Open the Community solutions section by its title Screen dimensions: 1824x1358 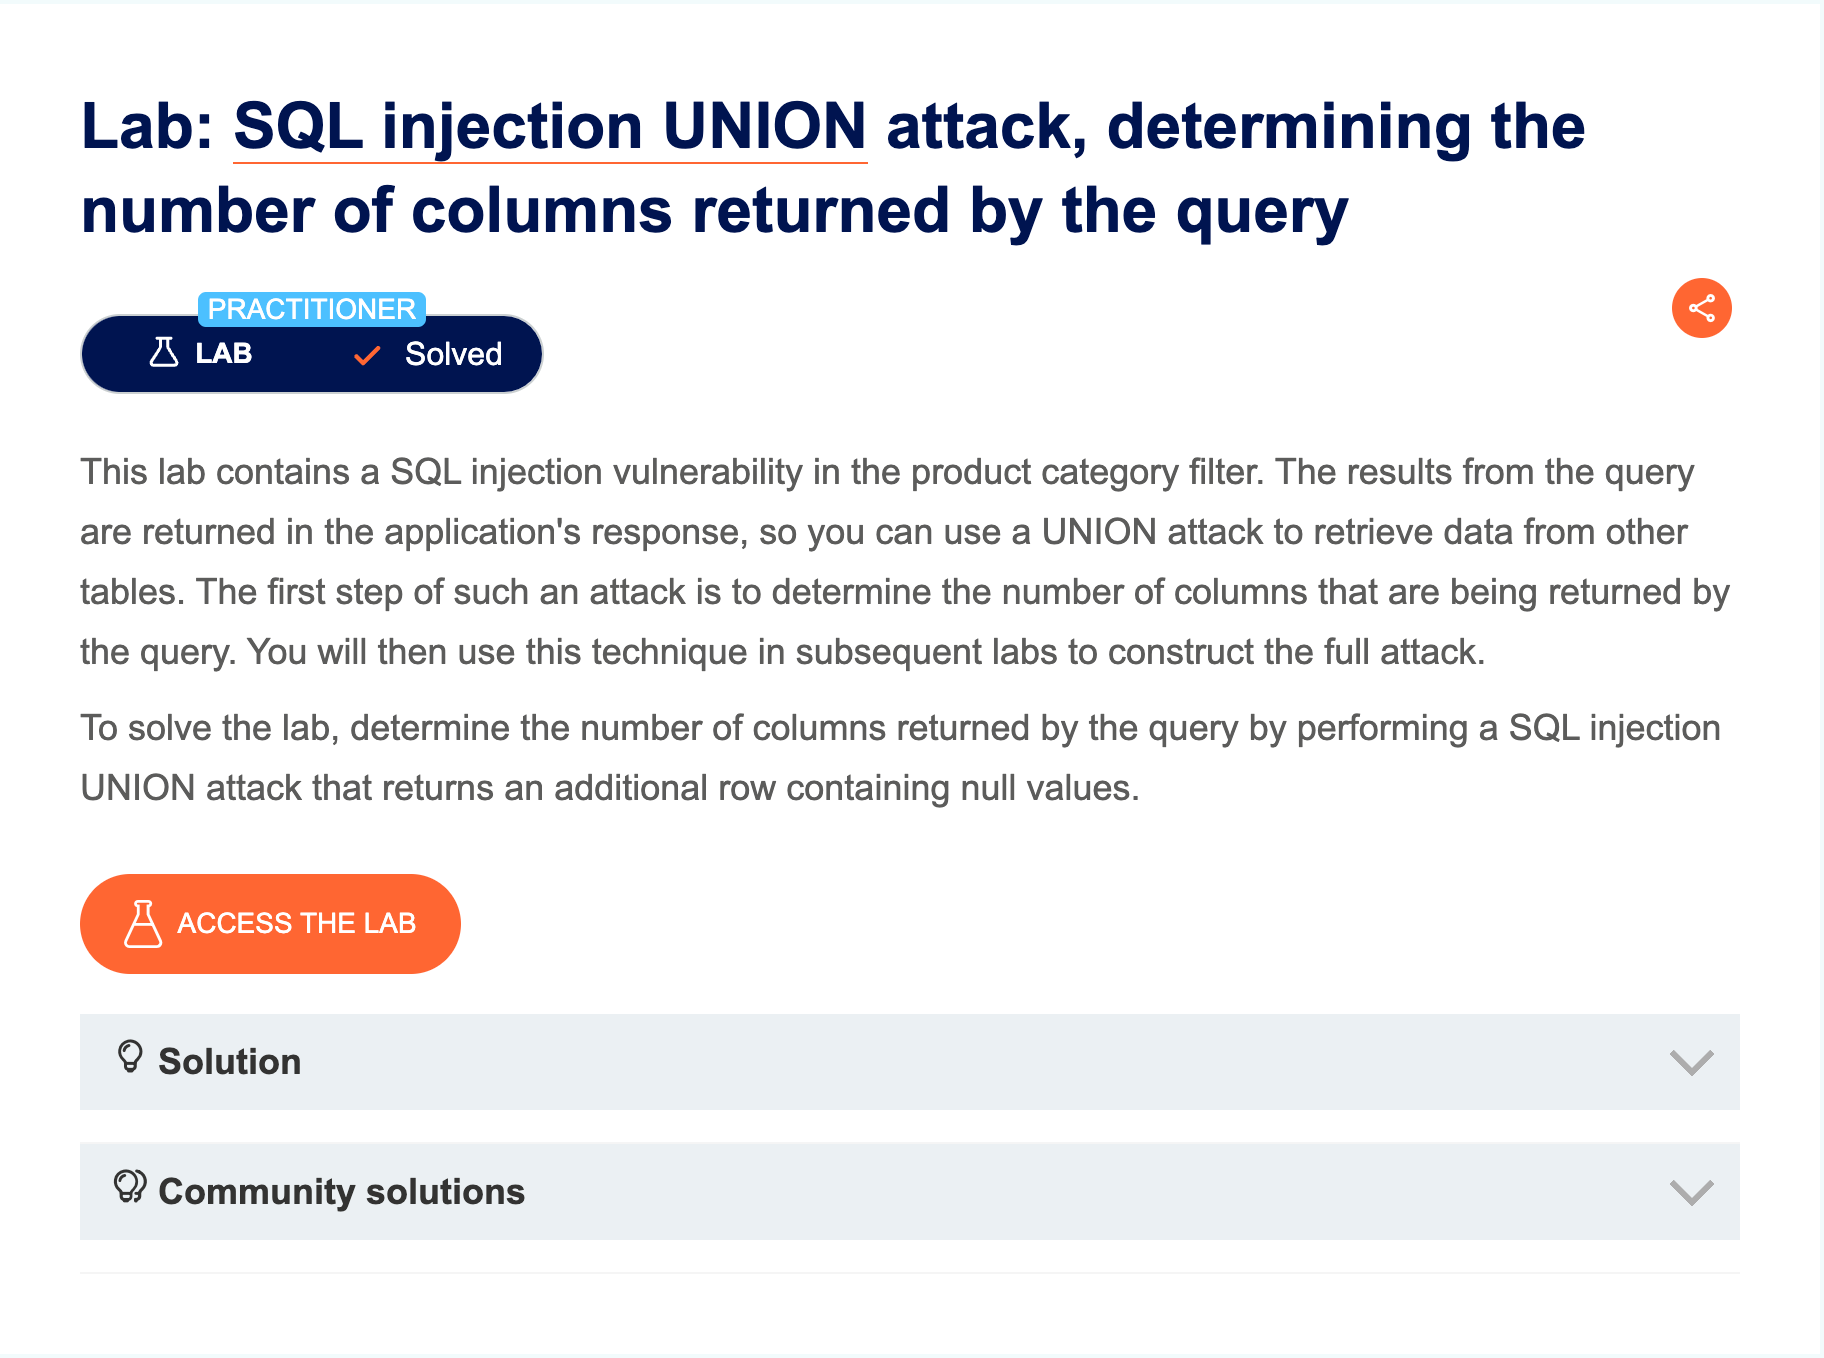coord(341,1192)
